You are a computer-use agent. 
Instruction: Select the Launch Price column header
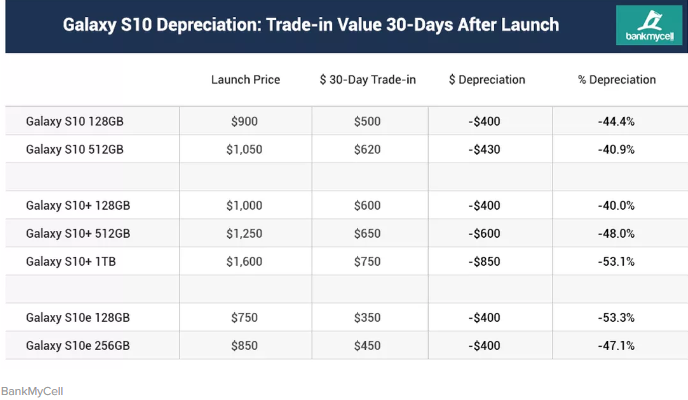coord(245,80)
